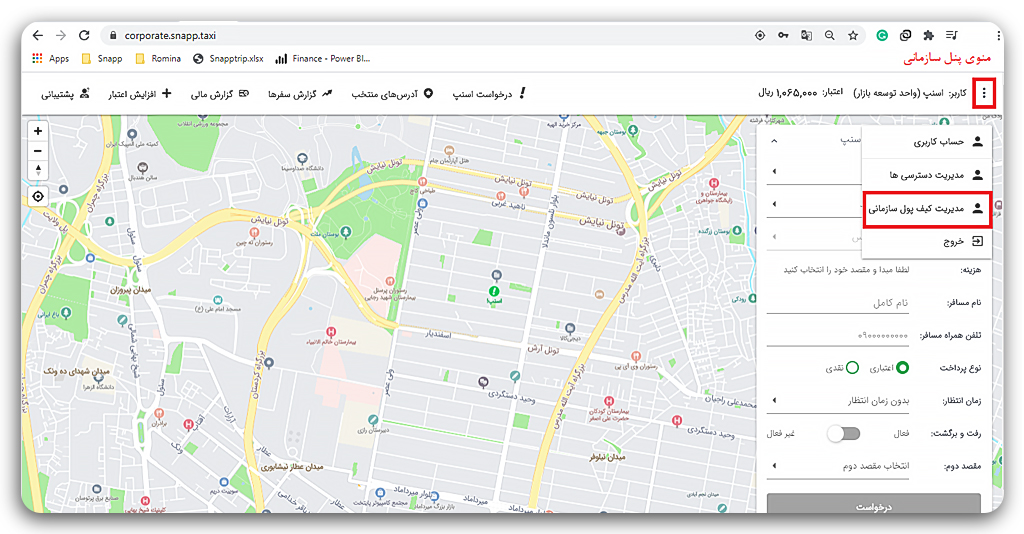This screenshot has height=534, width=1024.
Task: Reset map bearing compass button
Action: click(x=38, y=170)
